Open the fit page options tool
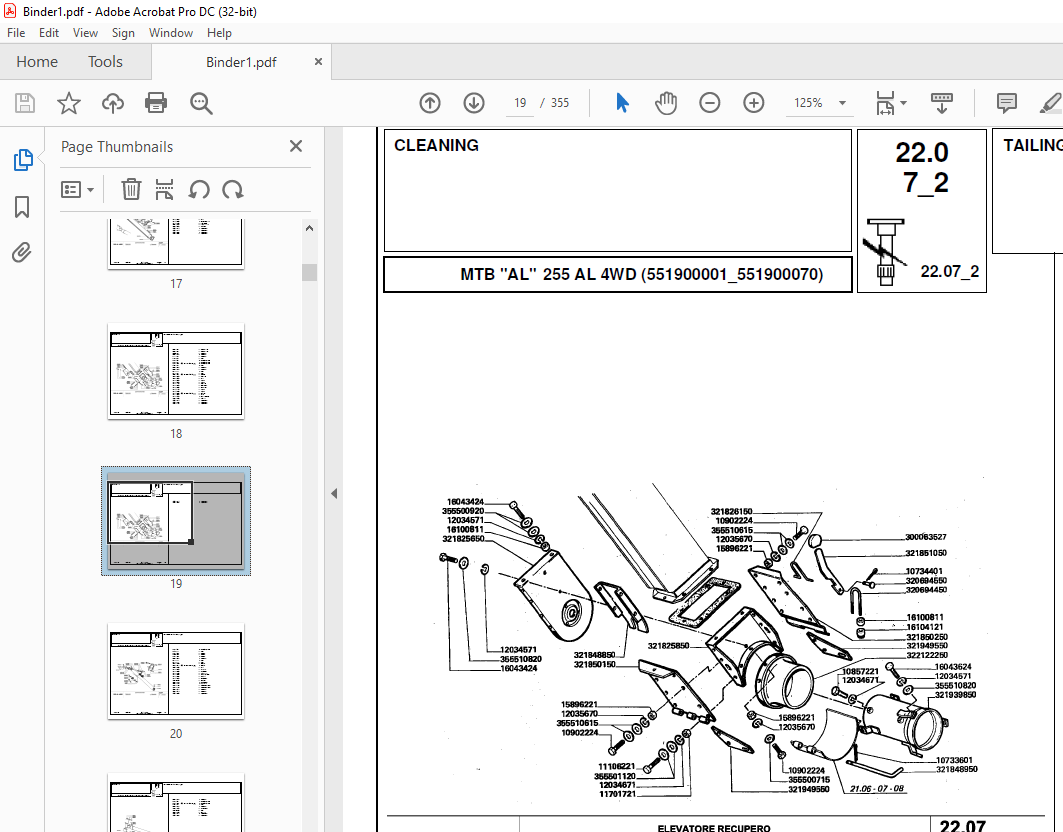The width and height of the screenshot is (1063, 832). point(885,103)
